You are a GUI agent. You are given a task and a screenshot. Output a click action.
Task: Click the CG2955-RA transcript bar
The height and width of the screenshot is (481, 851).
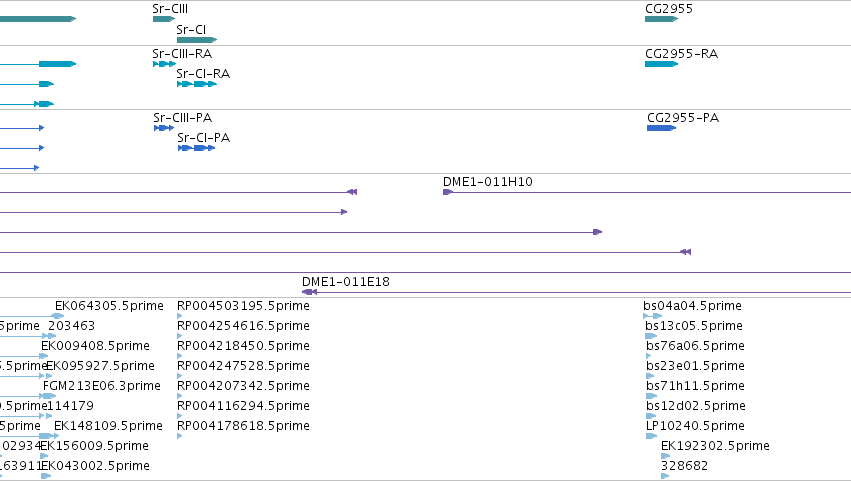tap(662, 64)
